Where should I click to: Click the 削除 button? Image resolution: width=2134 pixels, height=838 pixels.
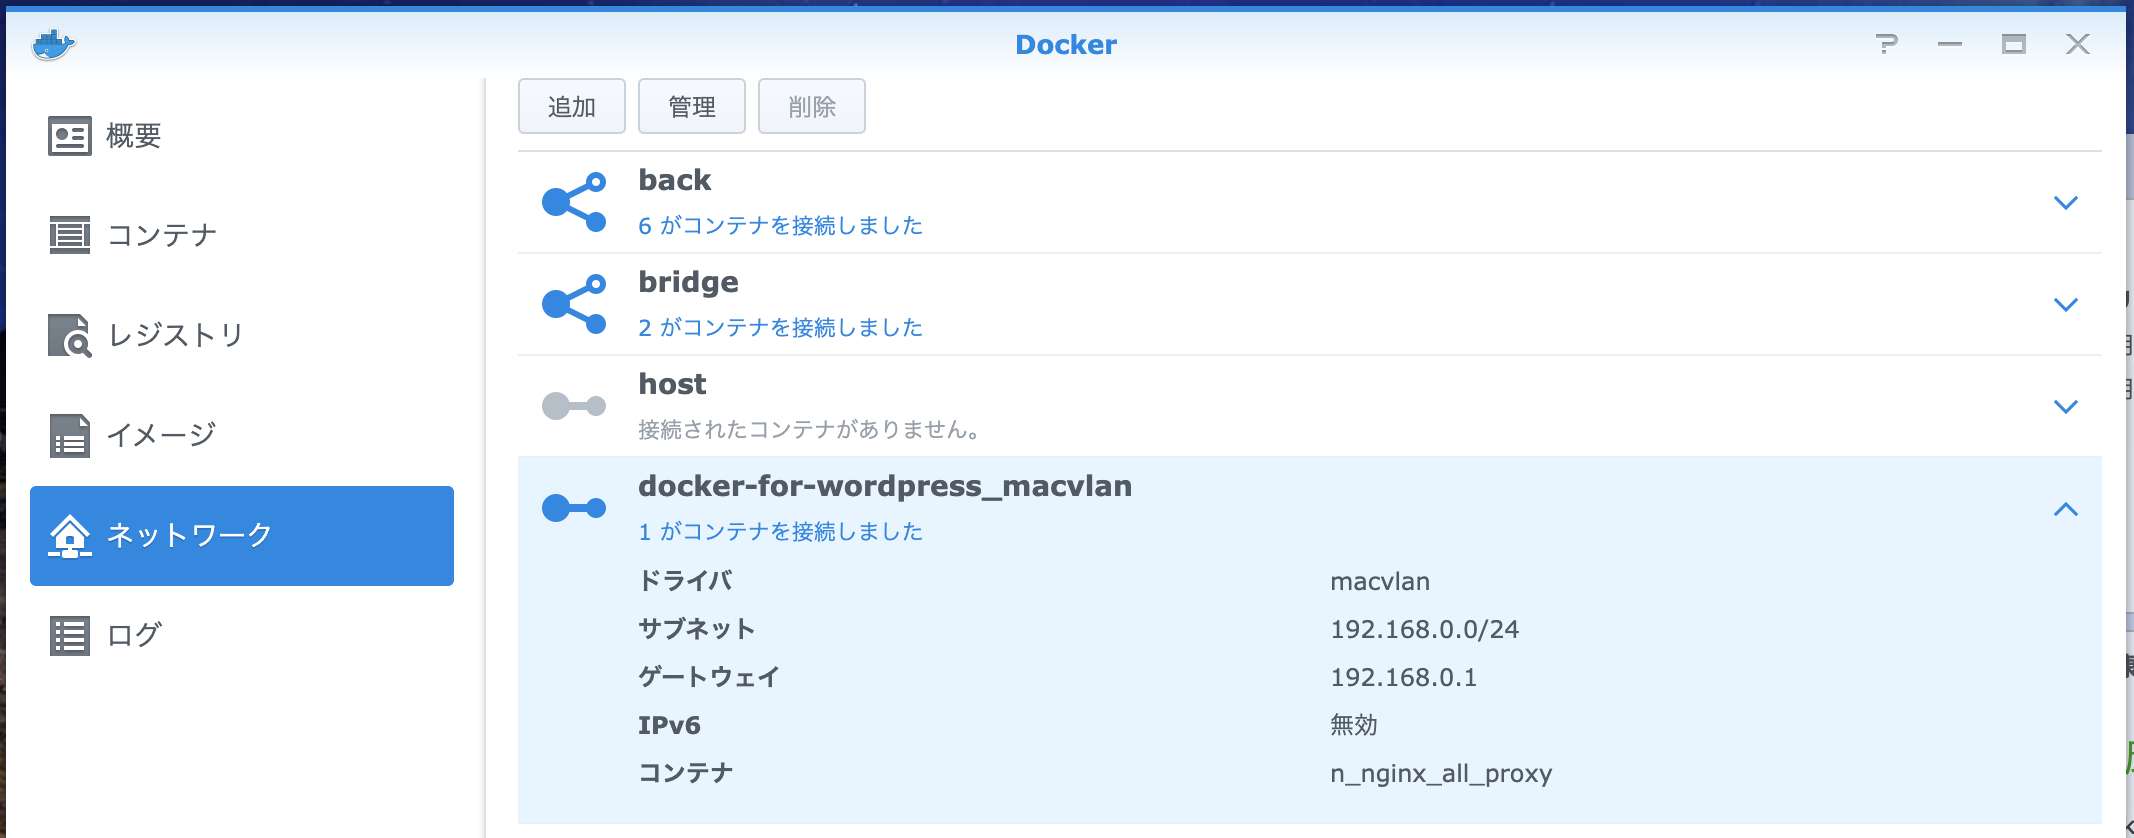[x=812, y=106]
